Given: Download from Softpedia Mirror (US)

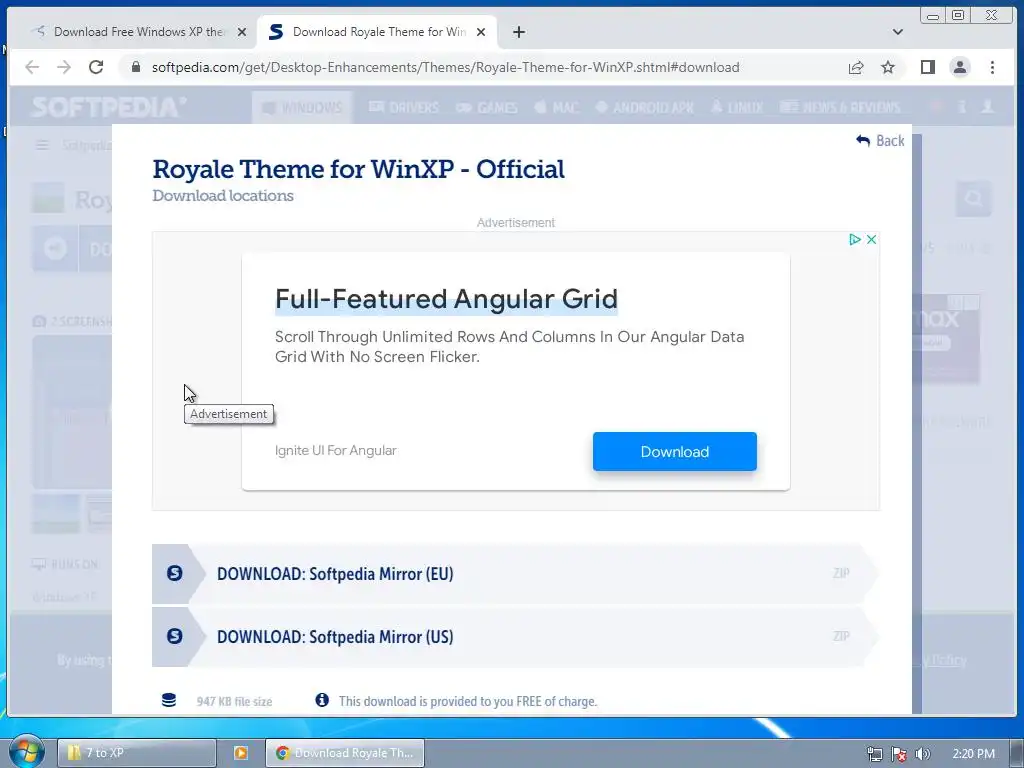Looking at the screenshot, I should (x=515, y=637).
